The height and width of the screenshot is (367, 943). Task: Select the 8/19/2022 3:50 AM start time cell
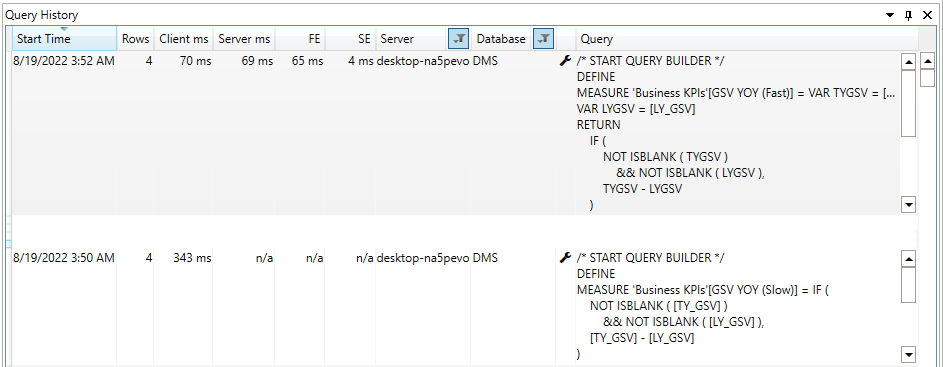64,258
